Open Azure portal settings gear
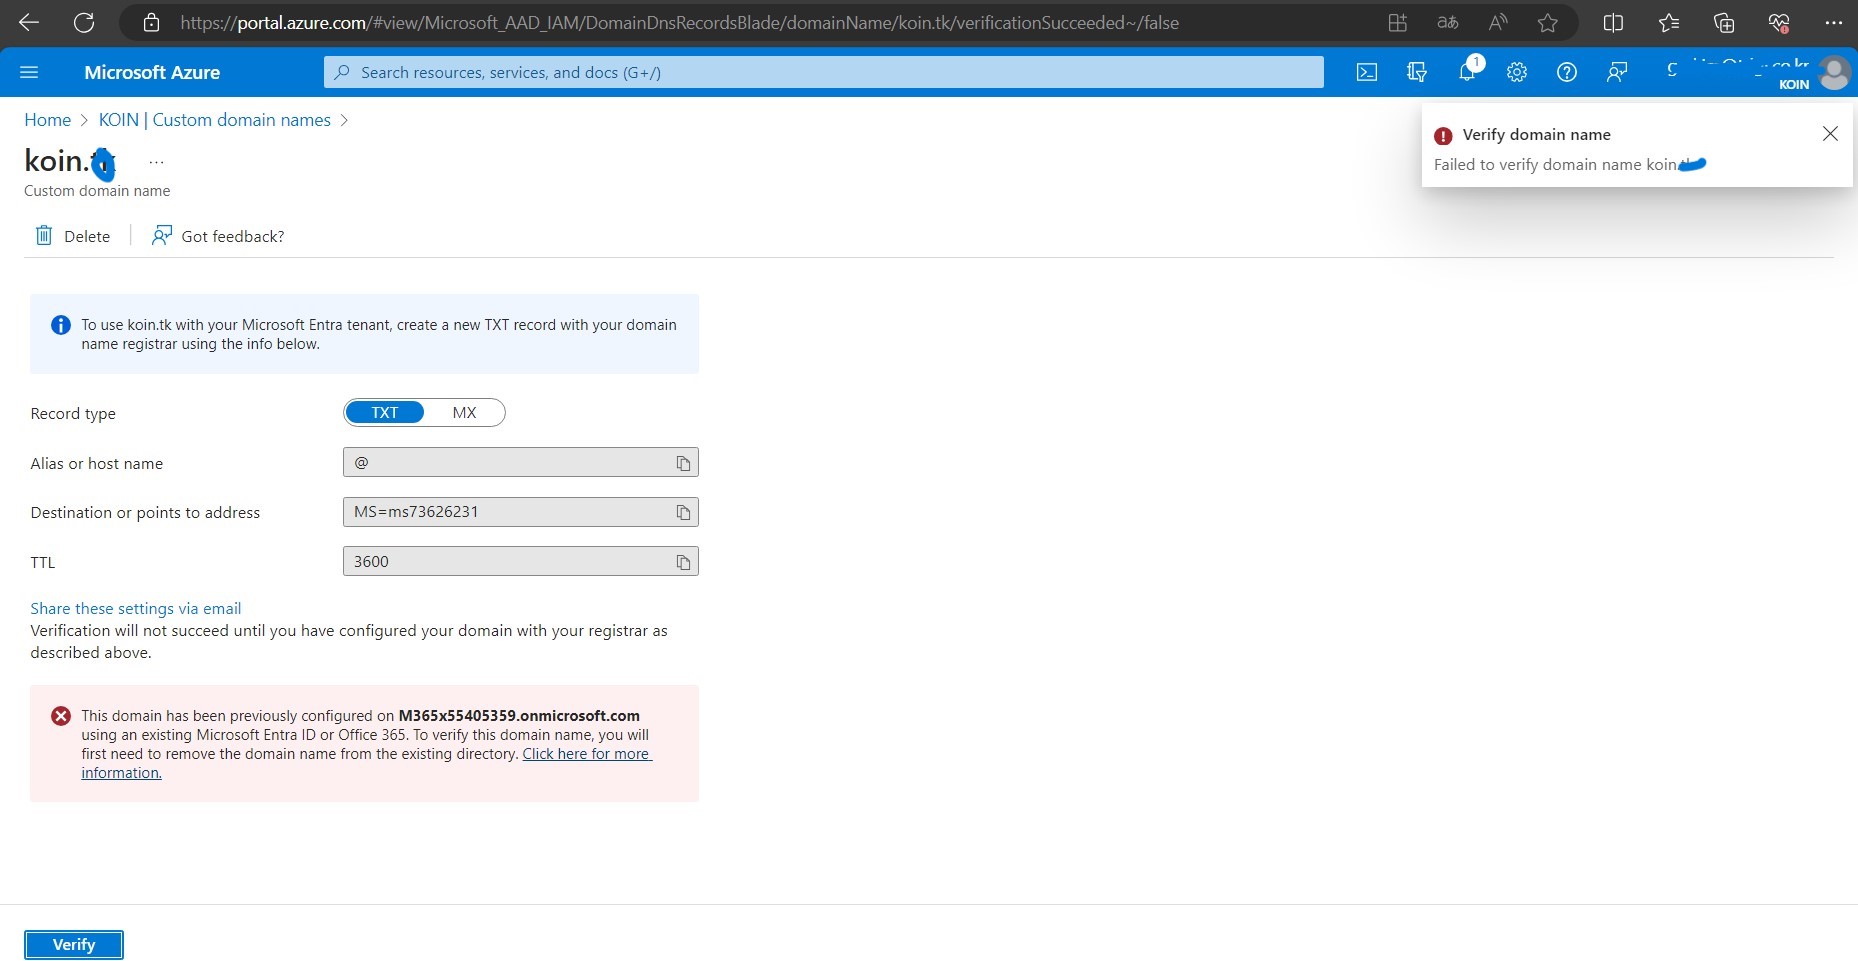This screenshot has width=1858, height=961. 1517,72
